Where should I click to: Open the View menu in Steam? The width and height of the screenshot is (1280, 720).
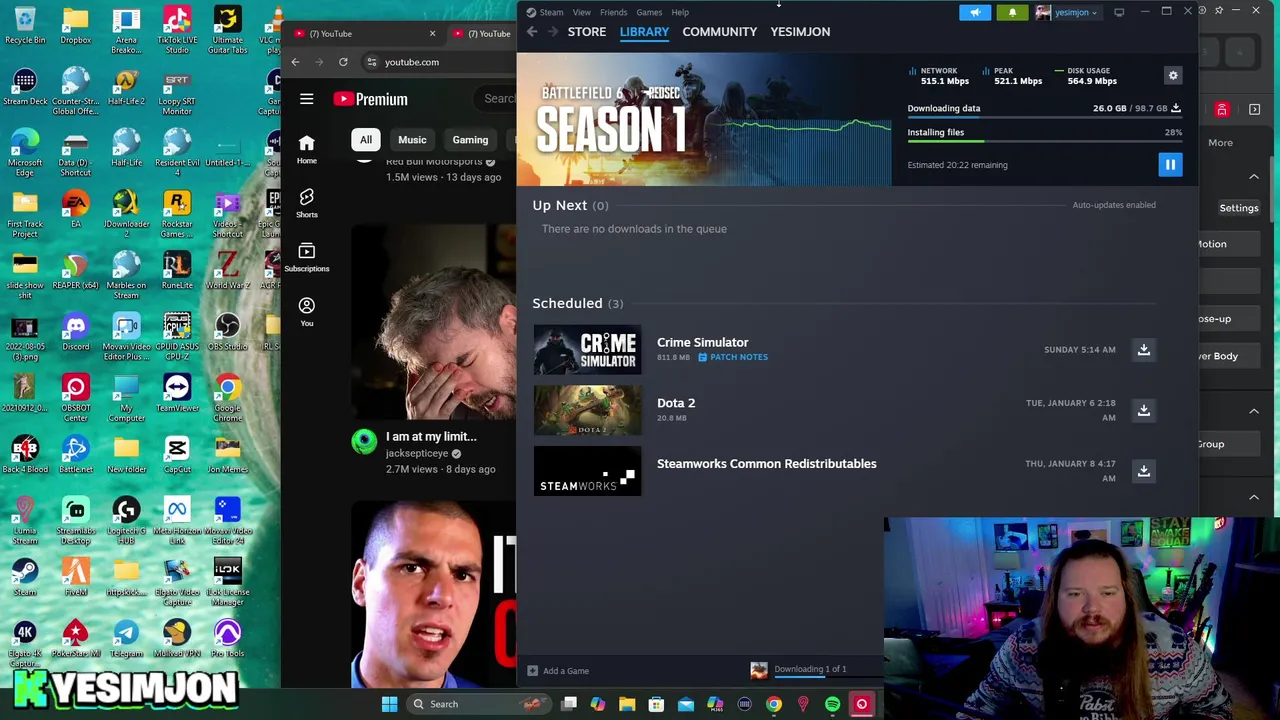pos(581,12)
